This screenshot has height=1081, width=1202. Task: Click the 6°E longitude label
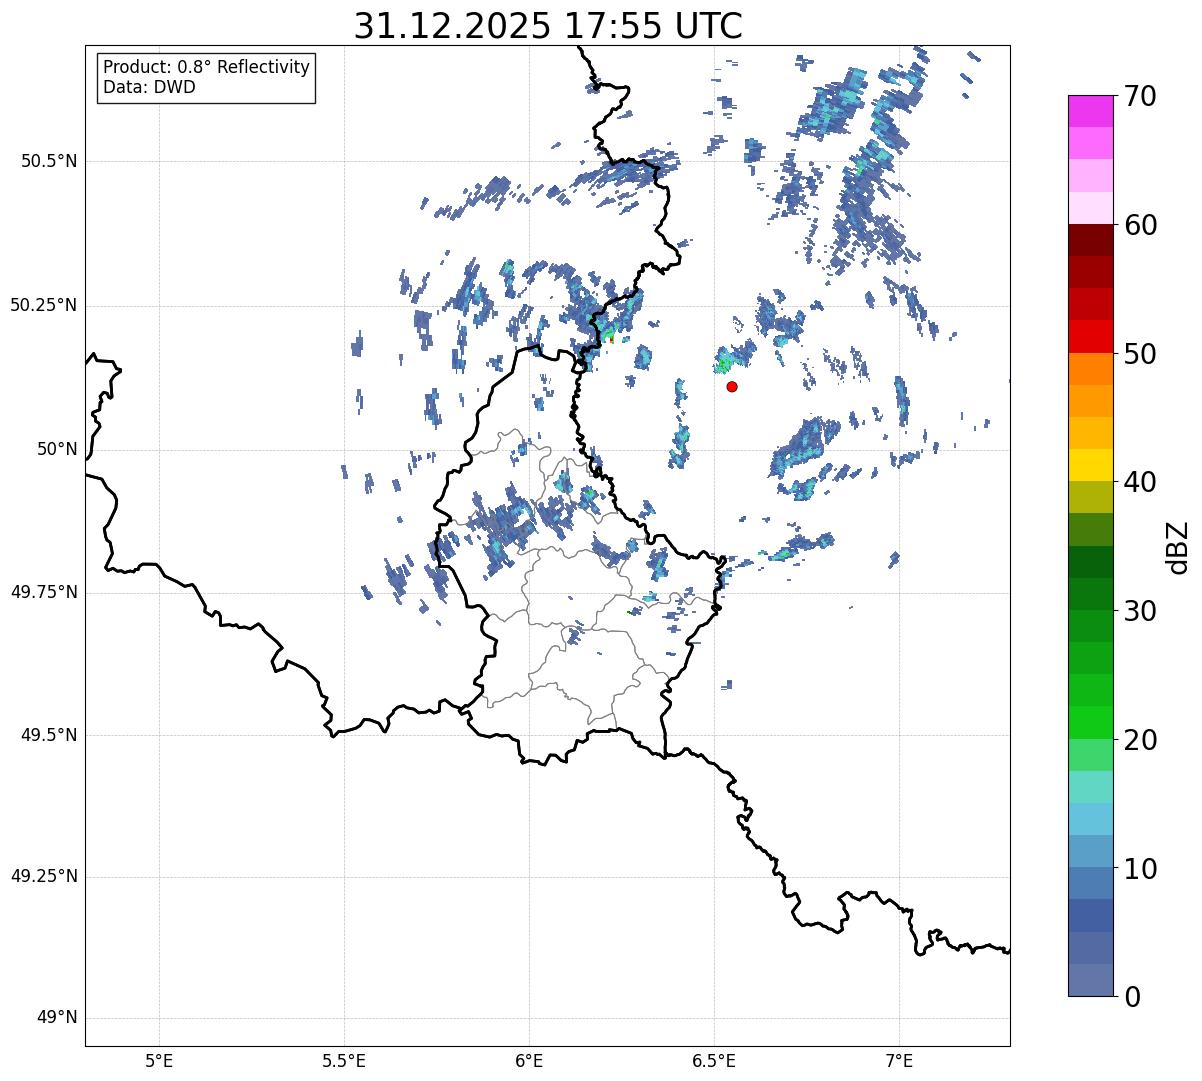[x=529, y=1060]
